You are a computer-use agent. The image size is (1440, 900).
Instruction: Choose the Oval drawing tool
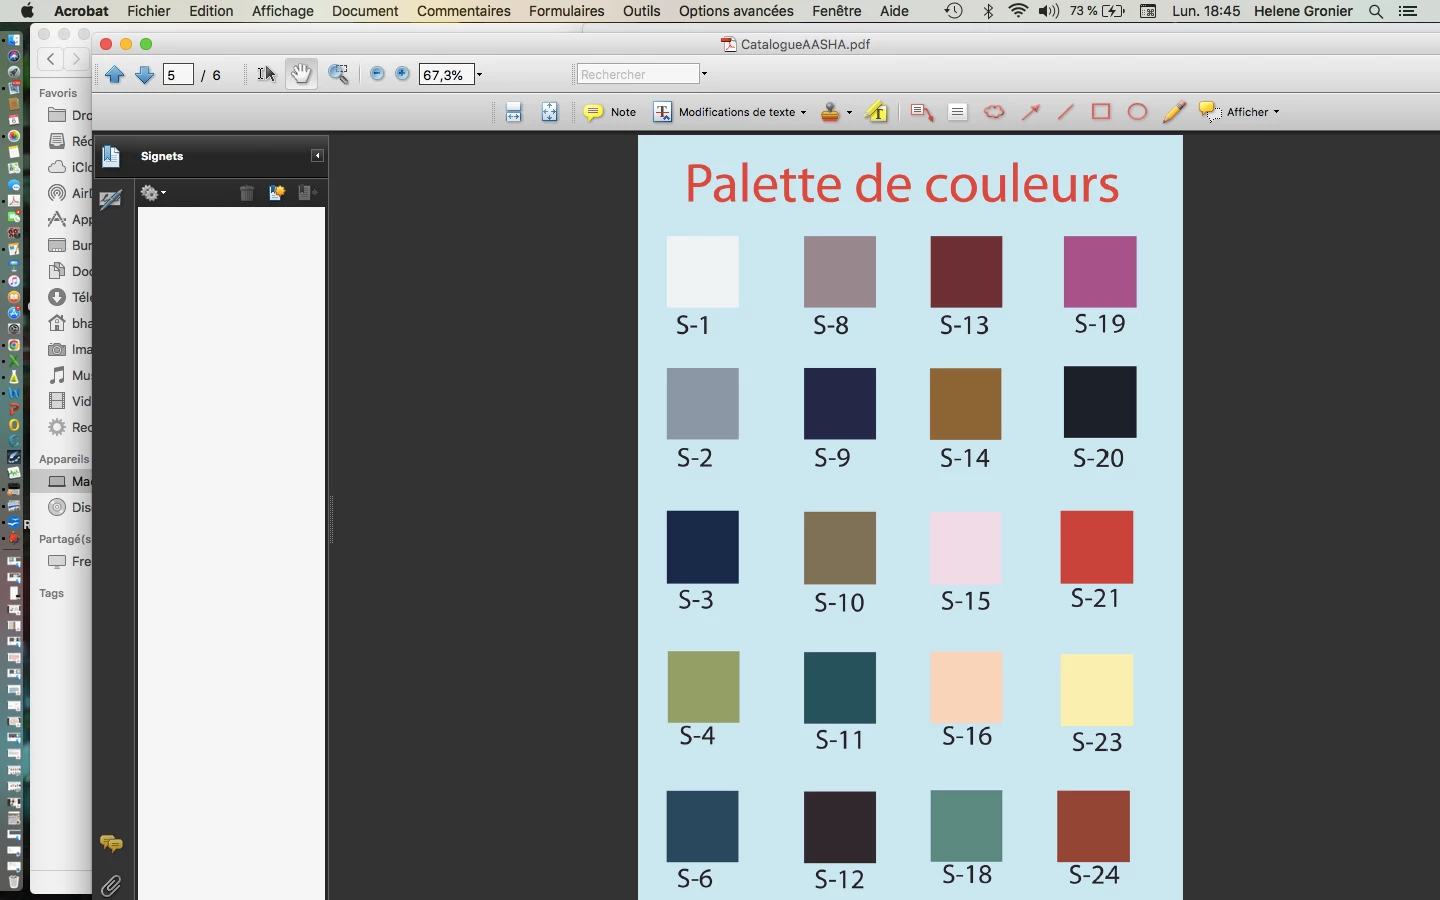pyautogui.click(x=1137, y=112)
